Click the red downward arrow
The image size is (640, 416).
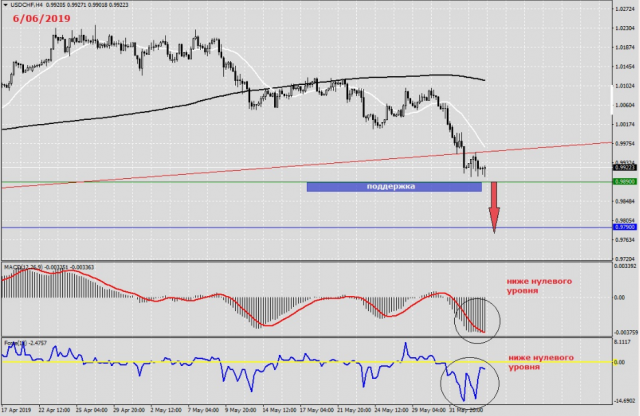click(x=493, y=208)
